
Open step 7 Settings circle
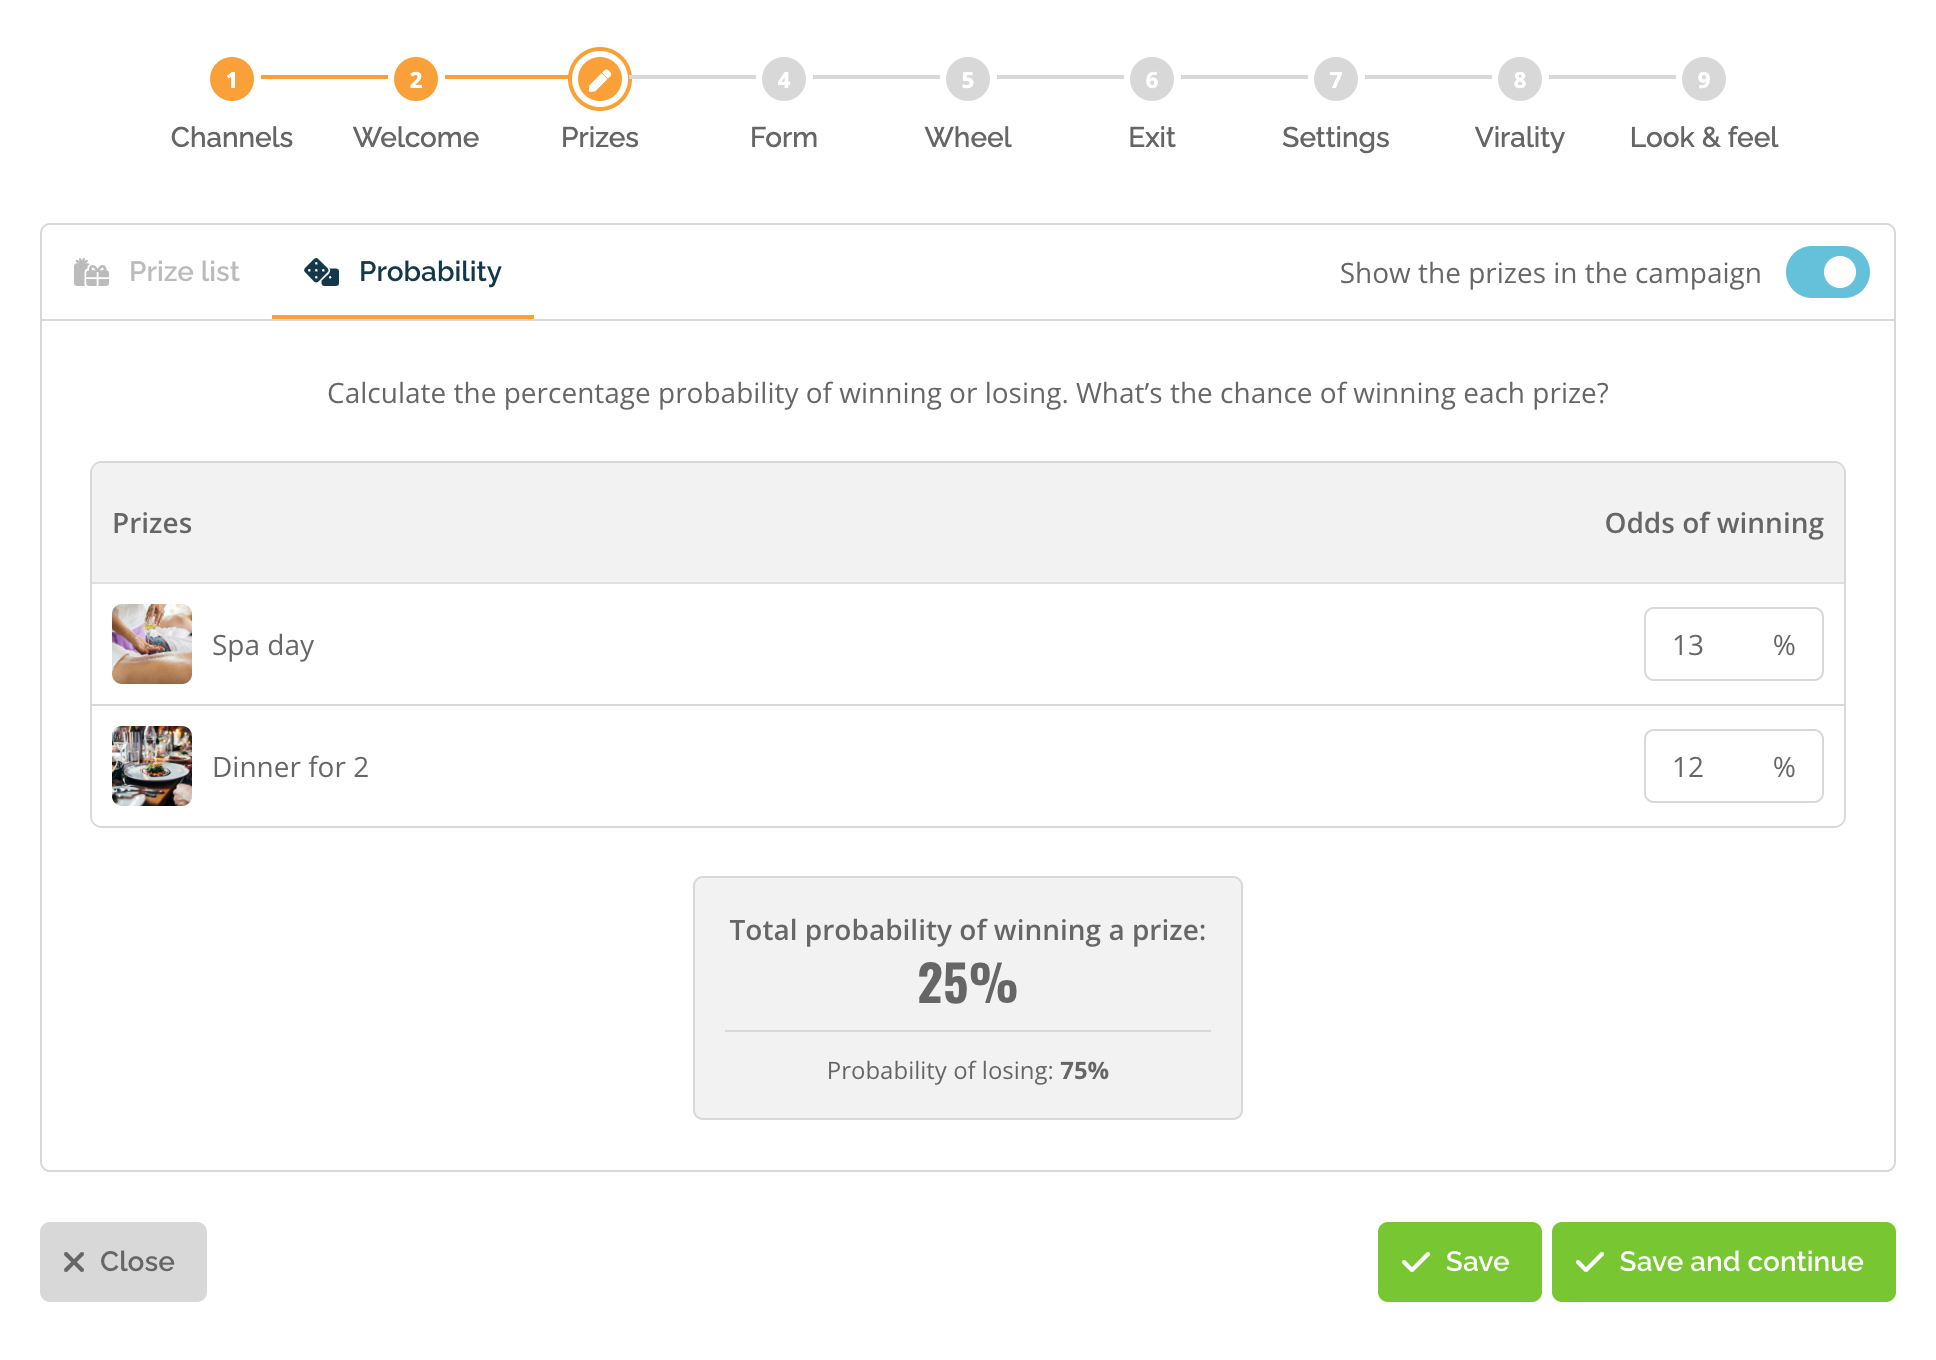click(1336, 79)
